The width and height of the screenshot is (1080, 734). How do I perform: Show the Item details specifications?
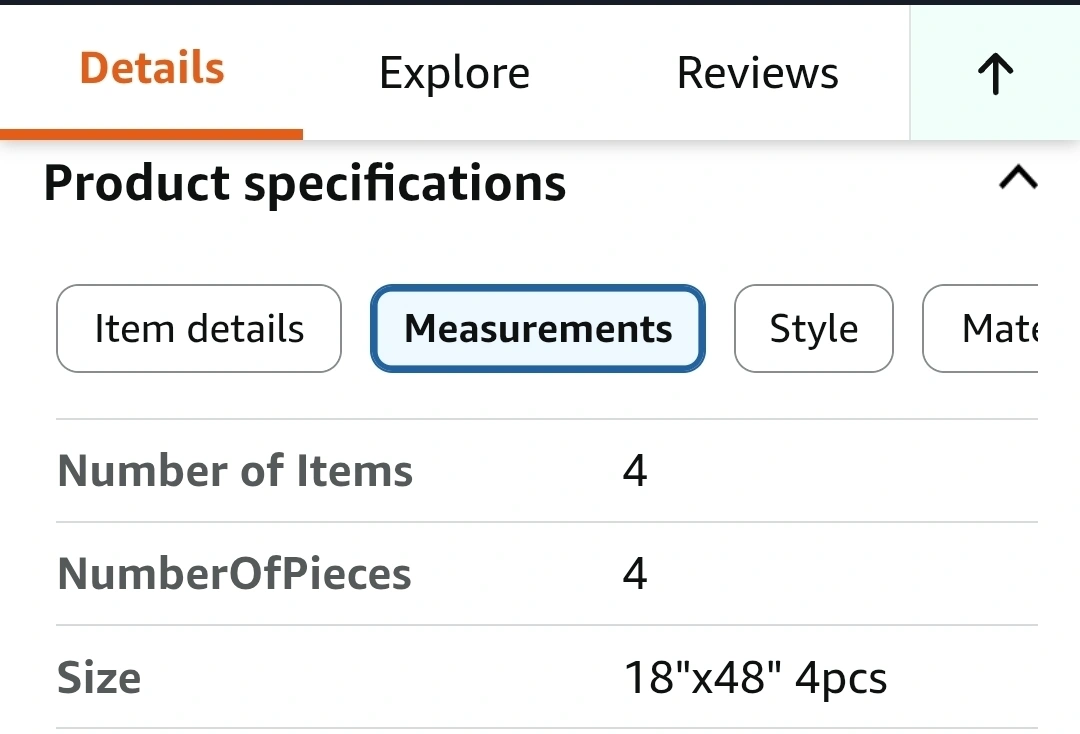199,329
